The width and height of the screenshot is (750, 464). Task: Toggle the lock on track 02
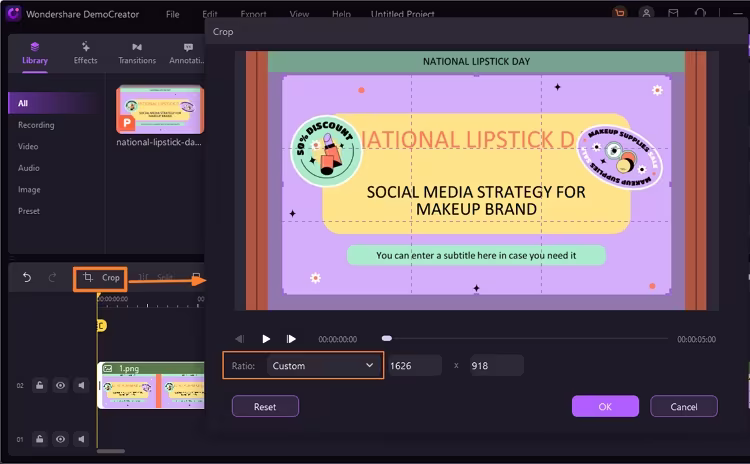point(40,385)
